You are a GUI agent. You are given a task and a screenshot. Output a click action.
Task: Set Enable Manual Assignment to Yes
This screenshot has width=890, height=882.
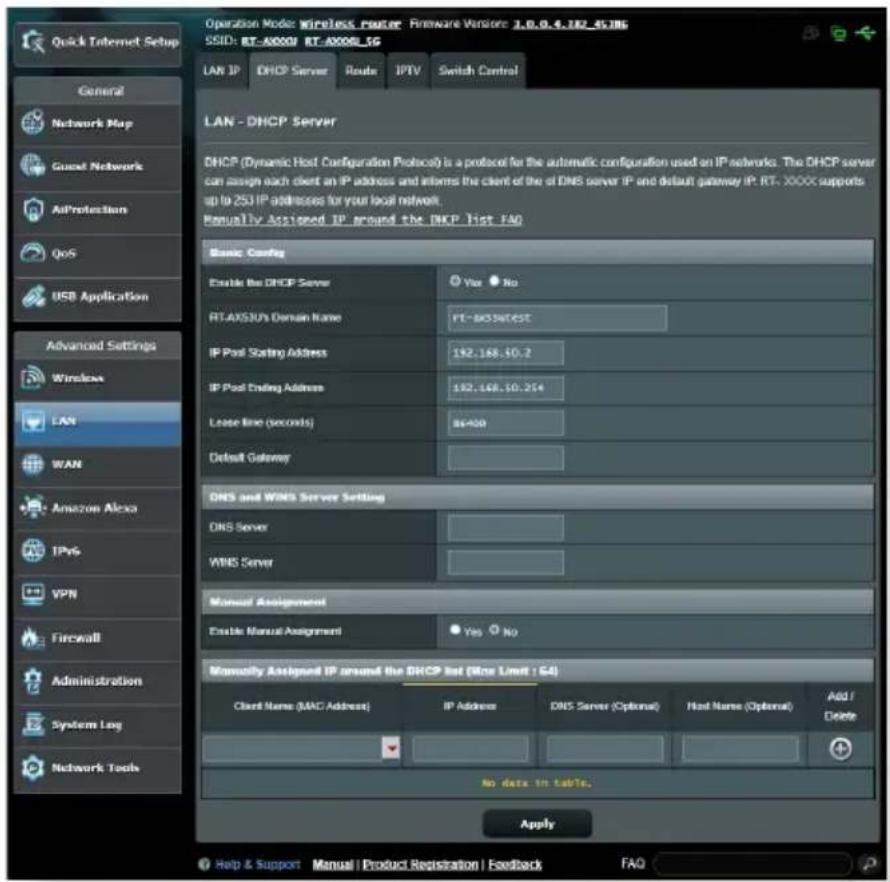pyautogui.click(x=455, y=630)
